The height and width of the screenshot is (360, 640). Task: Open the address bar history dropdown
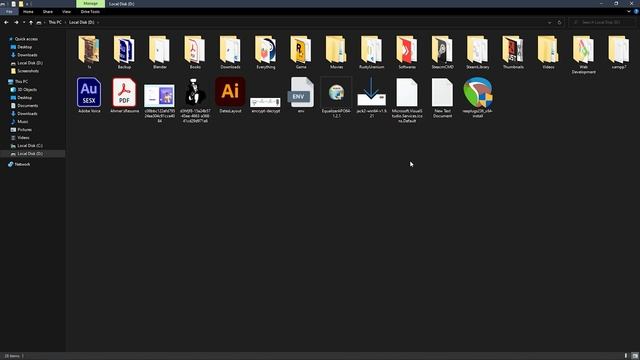coord(549,22)
